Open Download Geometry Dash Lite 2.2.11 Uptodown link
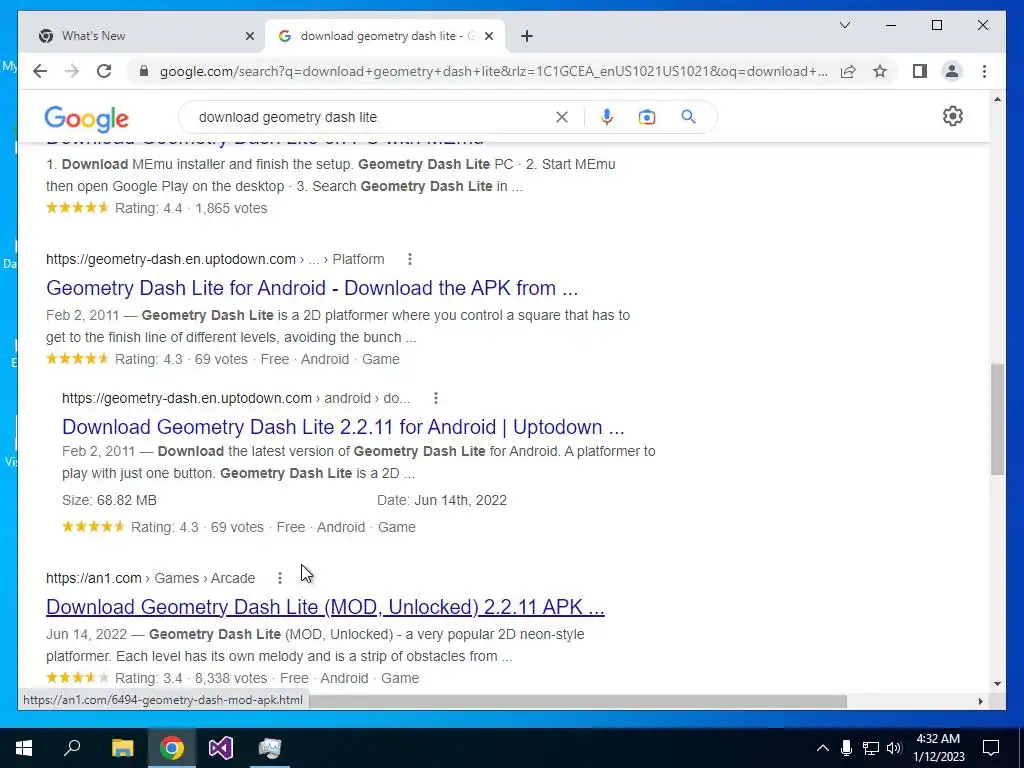Screen dimensions: 1024x768 [x=343, y=427]
